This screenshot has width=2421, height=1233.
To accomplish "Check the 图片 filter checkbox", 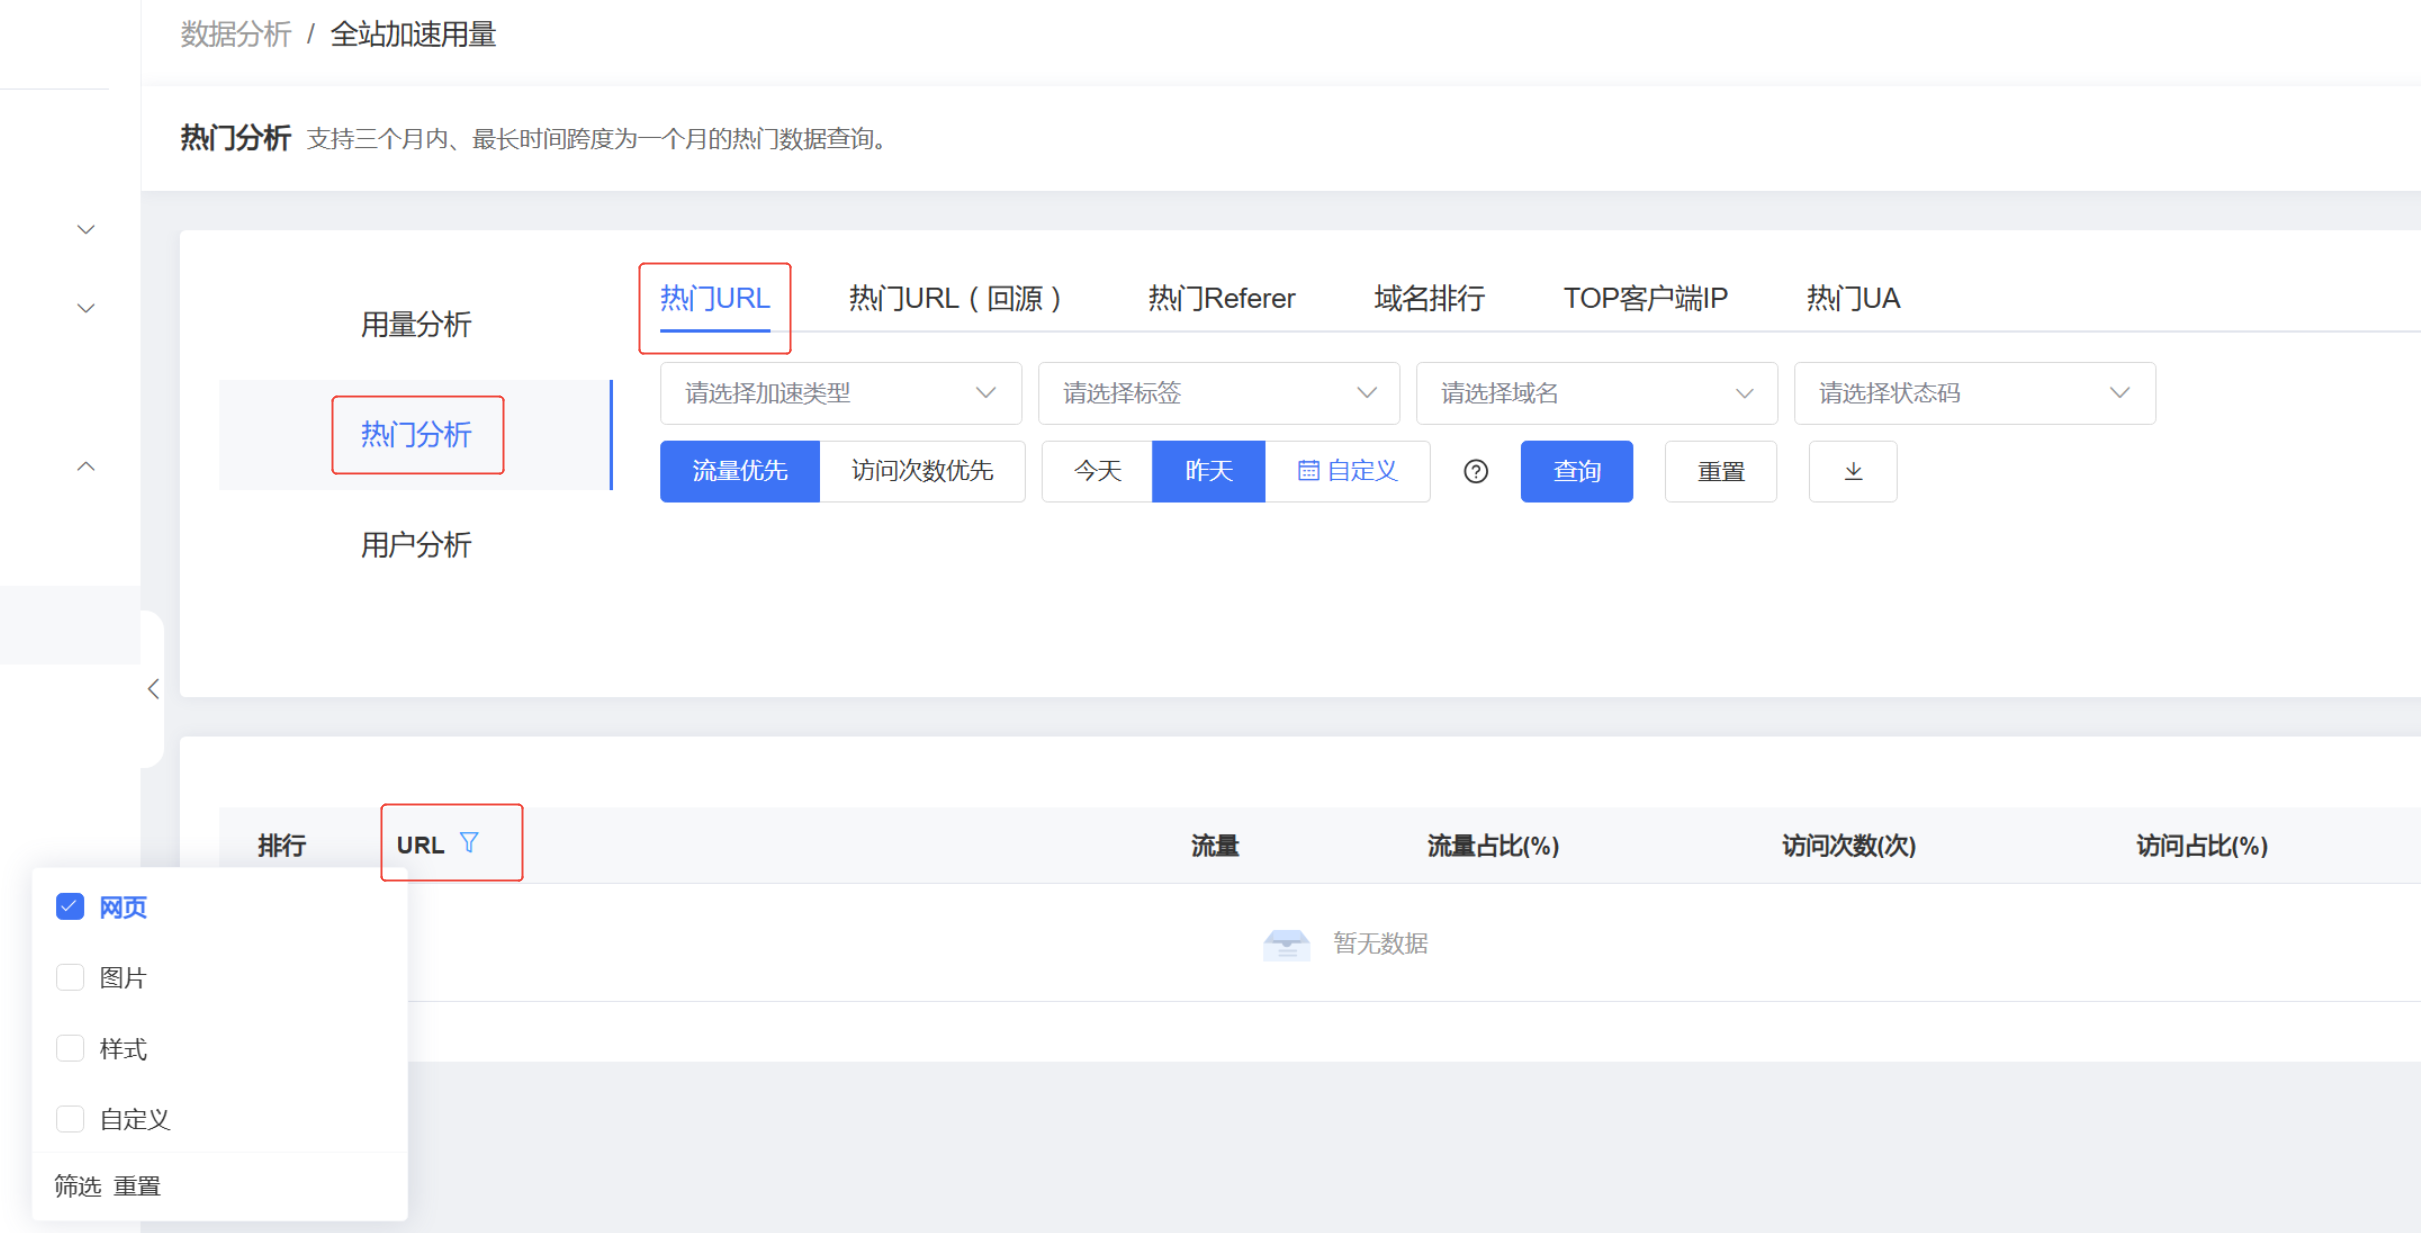I will point(70,977).
